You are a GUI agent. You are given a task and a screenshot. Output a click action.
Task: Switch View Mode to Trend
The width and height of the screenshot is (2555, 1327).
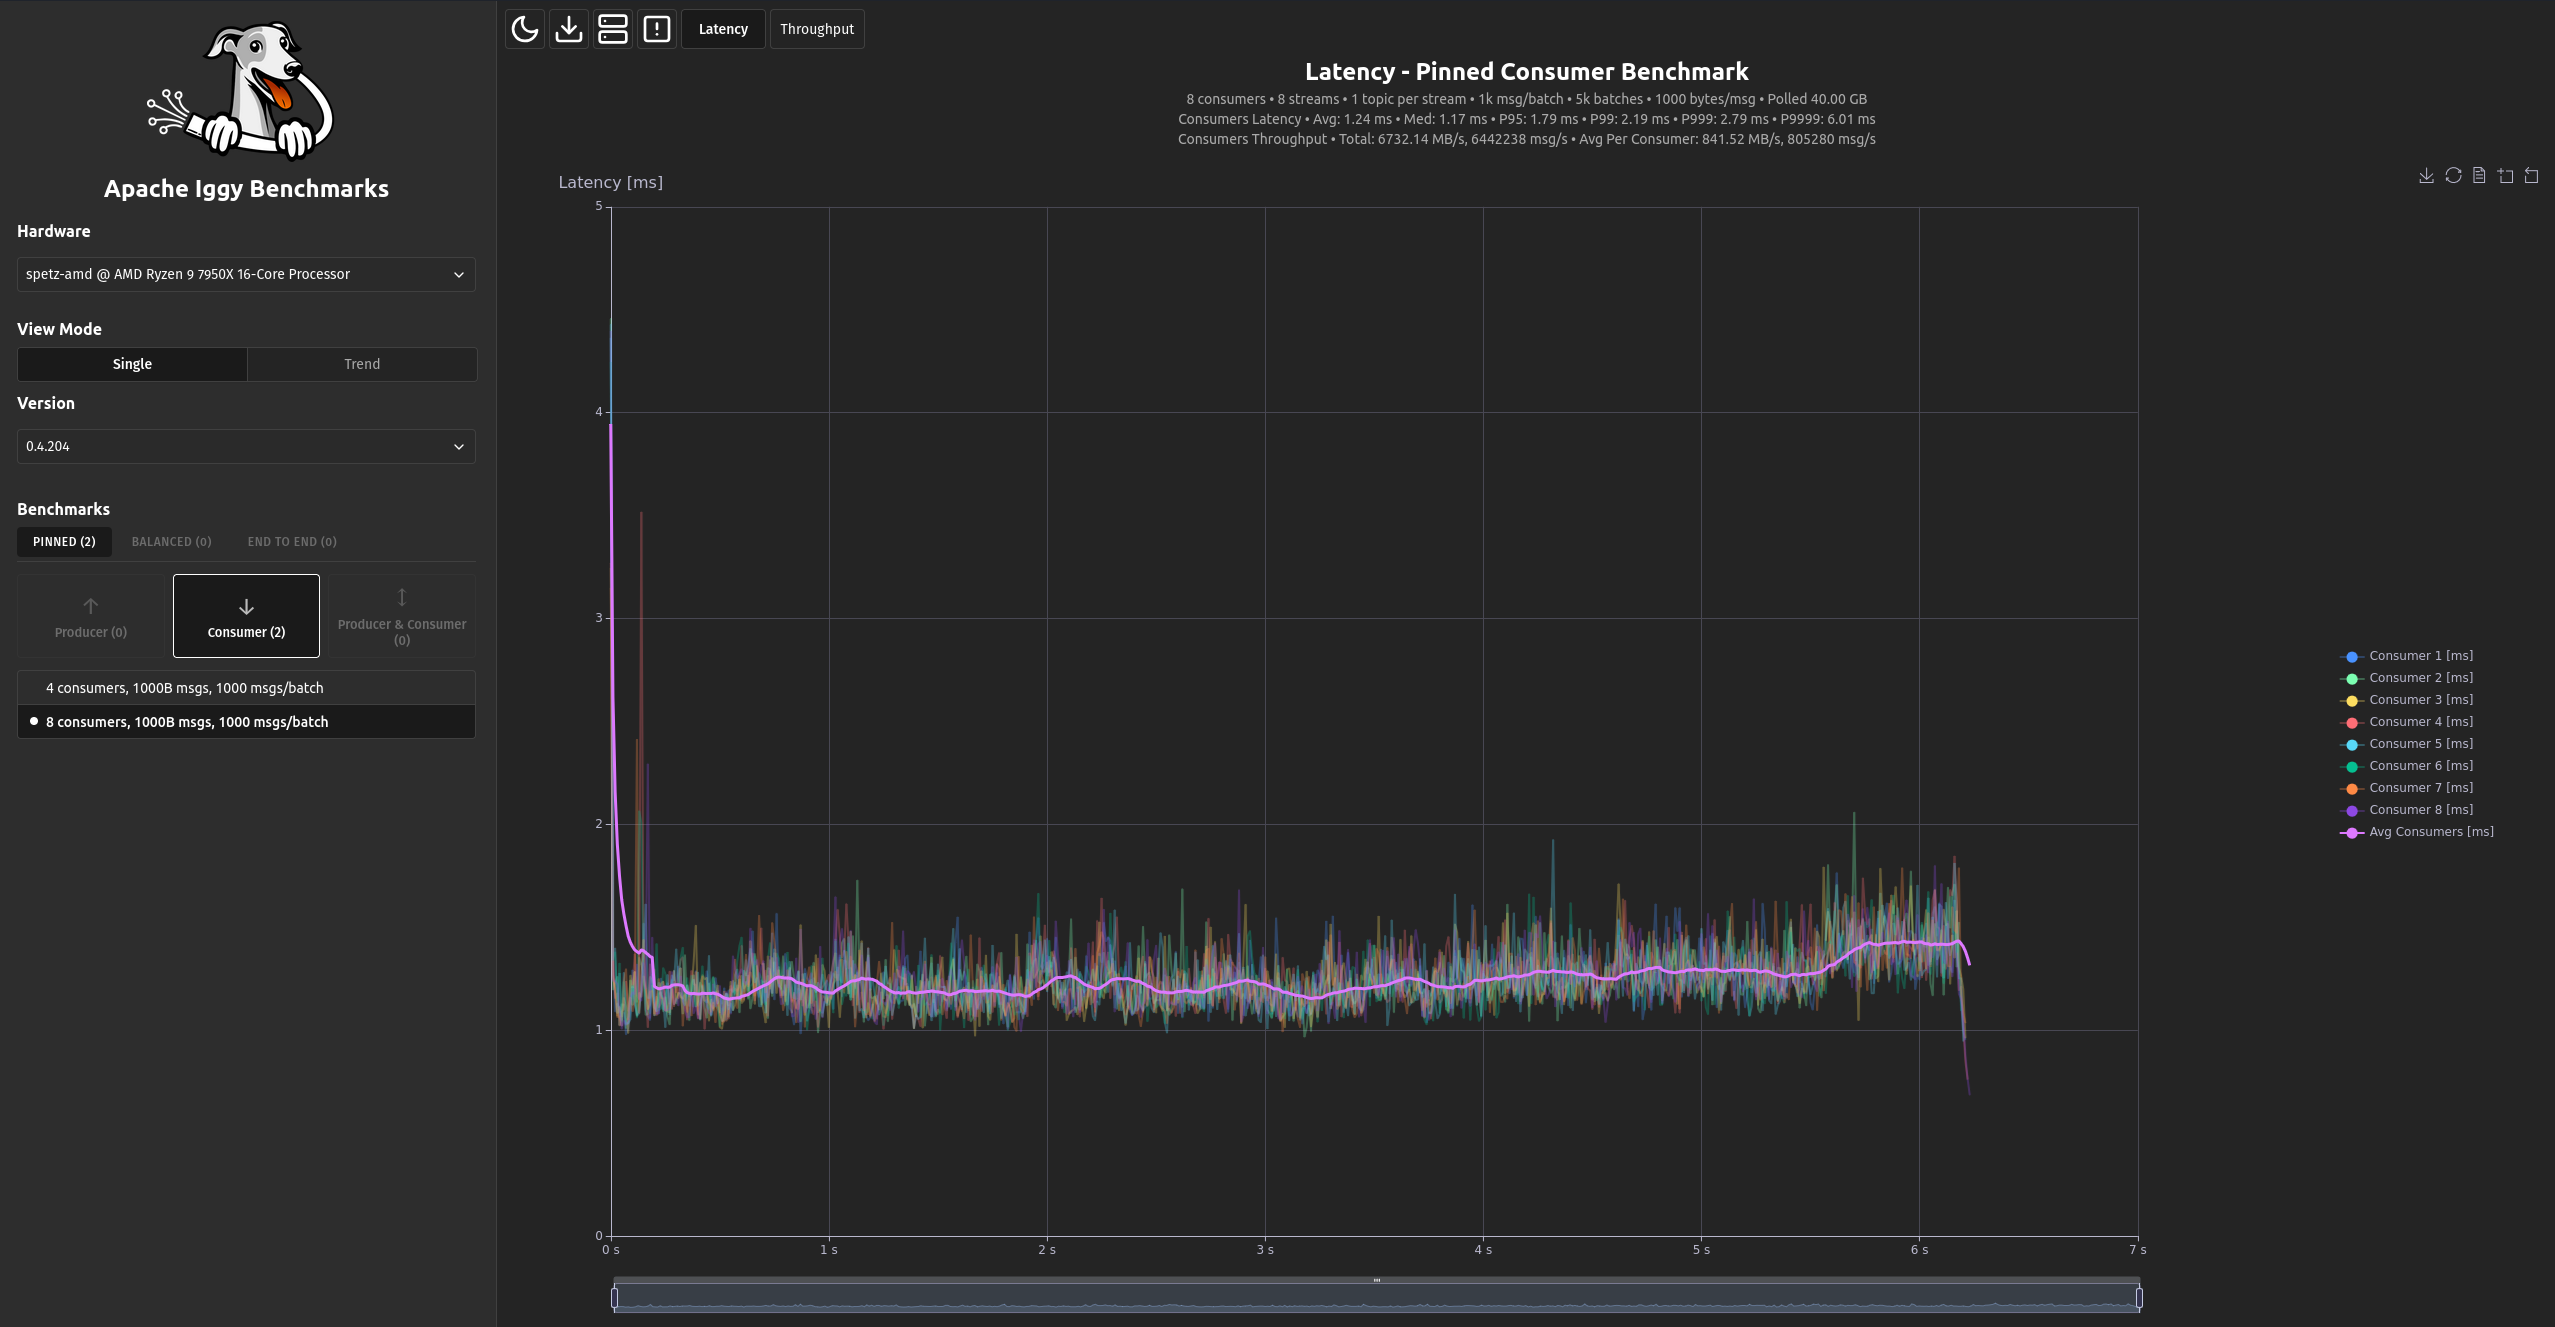[362, 364]
